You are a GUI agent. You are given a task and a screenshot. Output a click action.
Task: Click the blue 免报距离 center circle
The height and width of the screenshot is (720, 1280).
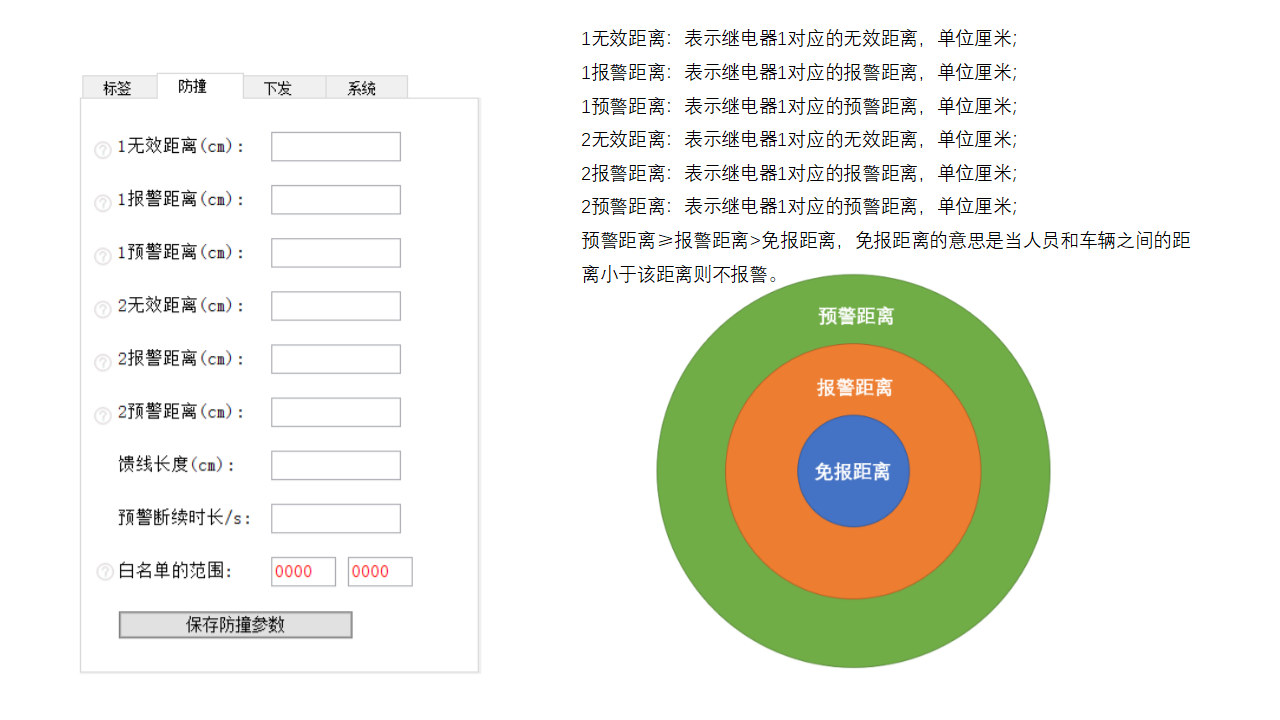pos(853,471)
